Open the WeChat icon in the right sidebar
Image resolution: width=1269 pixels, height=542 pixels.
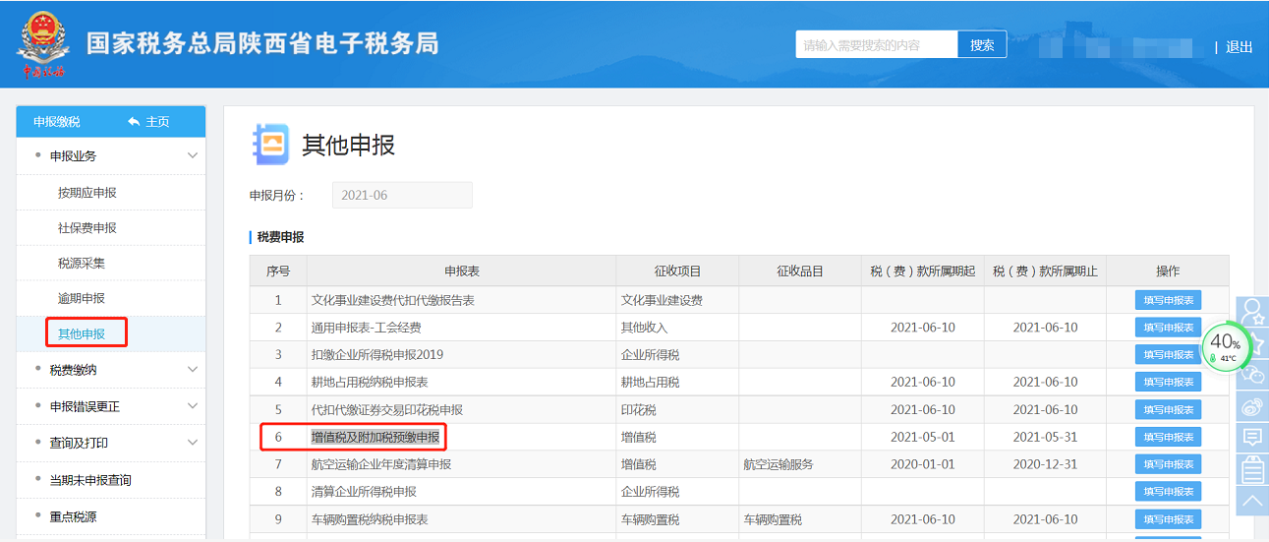pos(1252,372)
